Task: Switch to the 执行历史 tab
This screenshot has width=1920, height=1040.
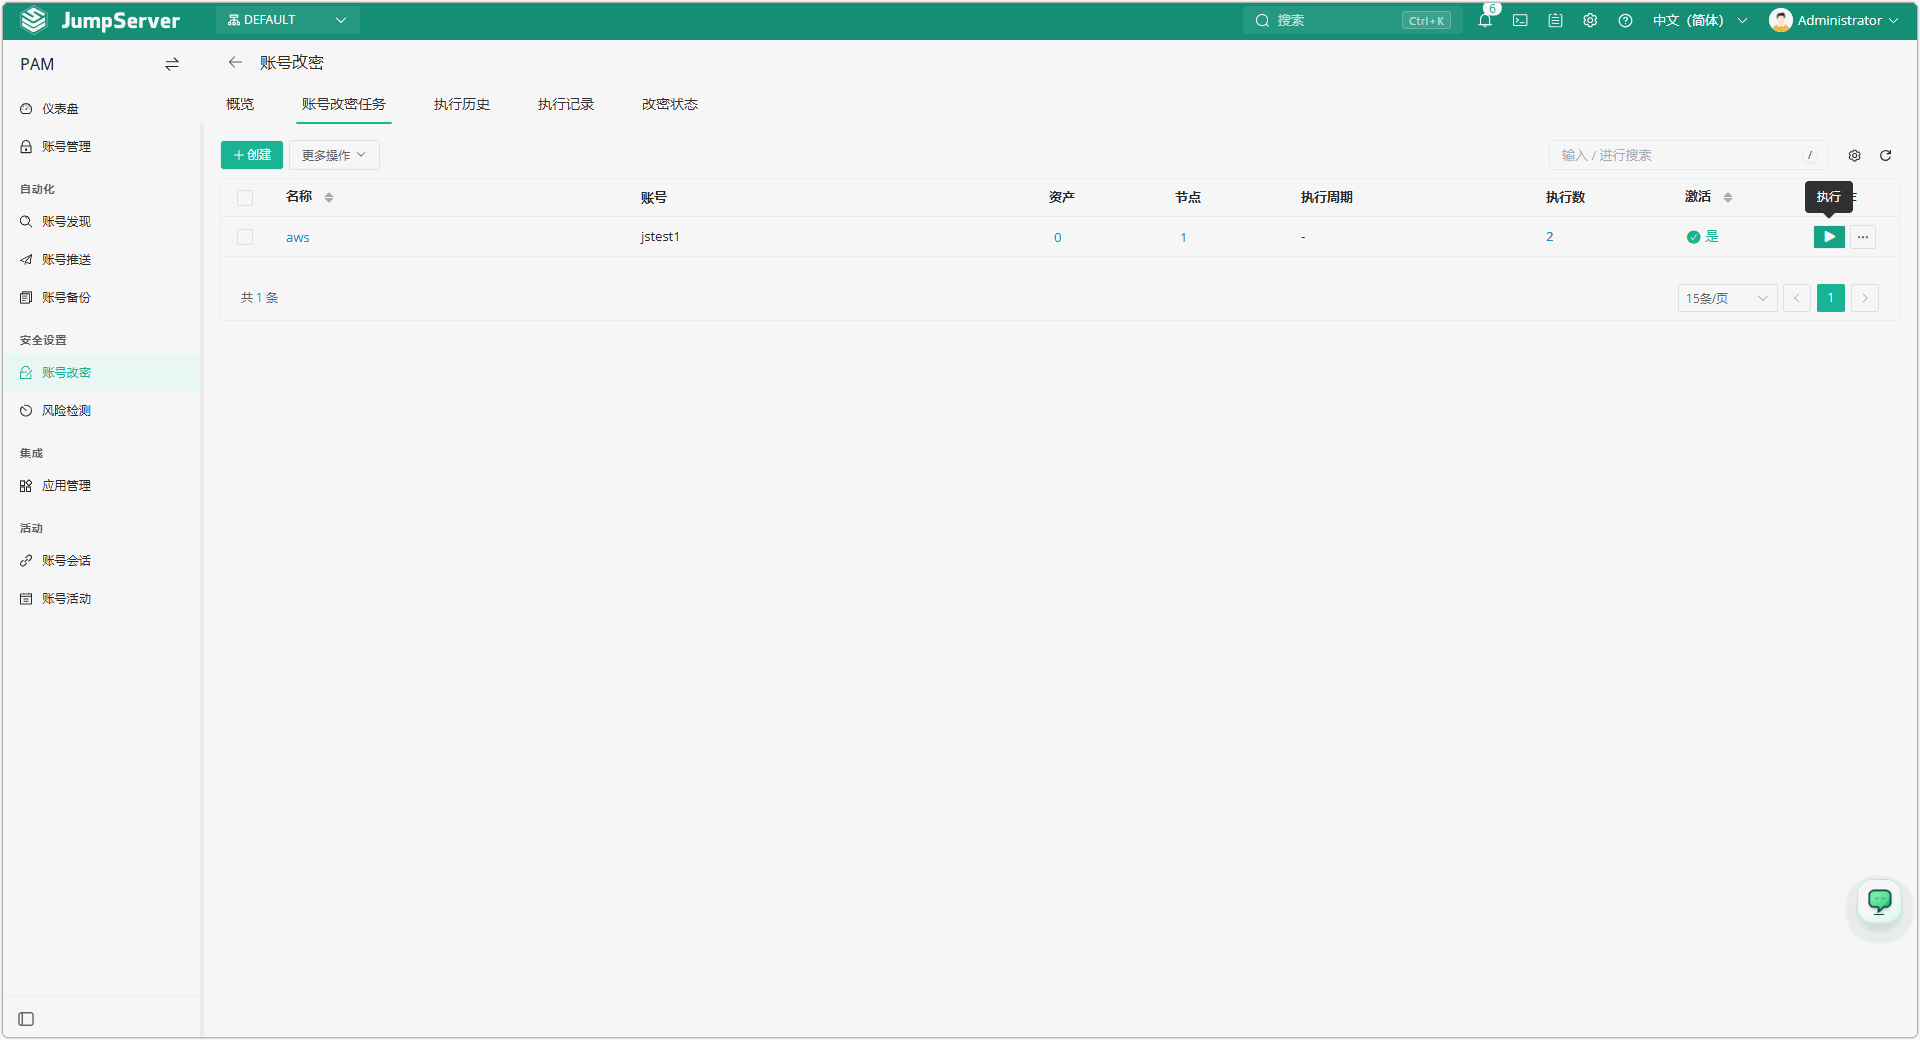Action: tap(462, 104)
